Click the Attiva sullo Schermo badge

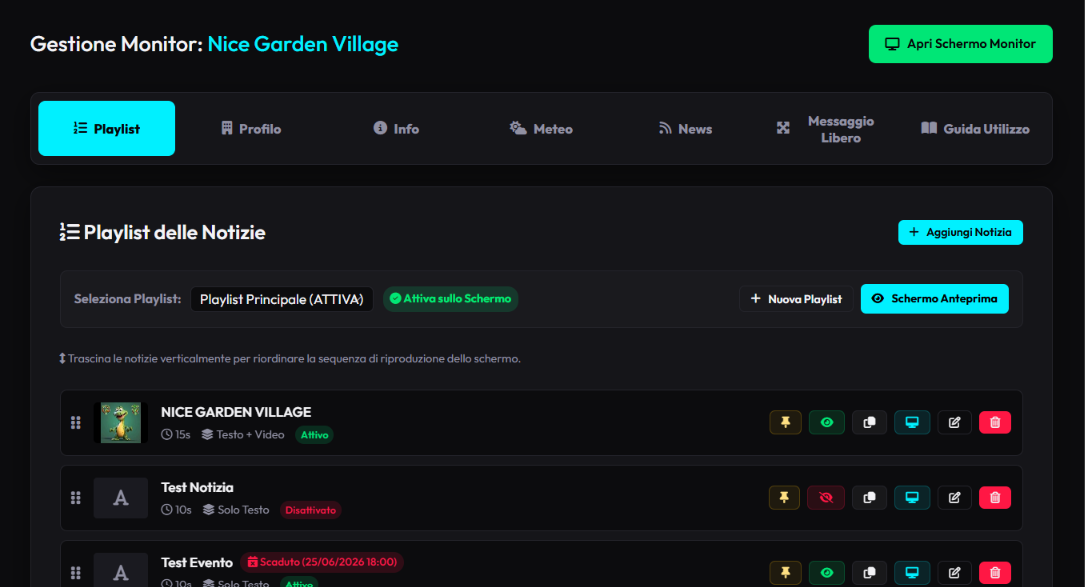[450, 299]
